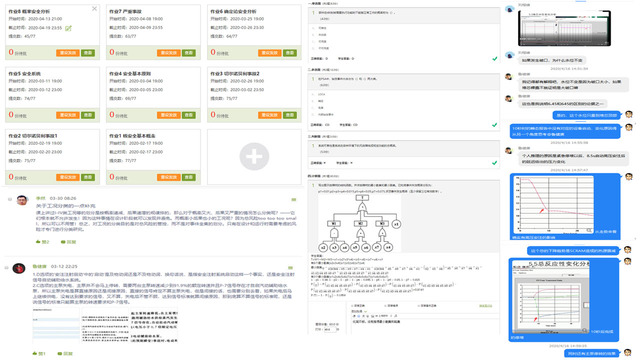Click the green comment icon right of 03-30 post

point(293,200)
